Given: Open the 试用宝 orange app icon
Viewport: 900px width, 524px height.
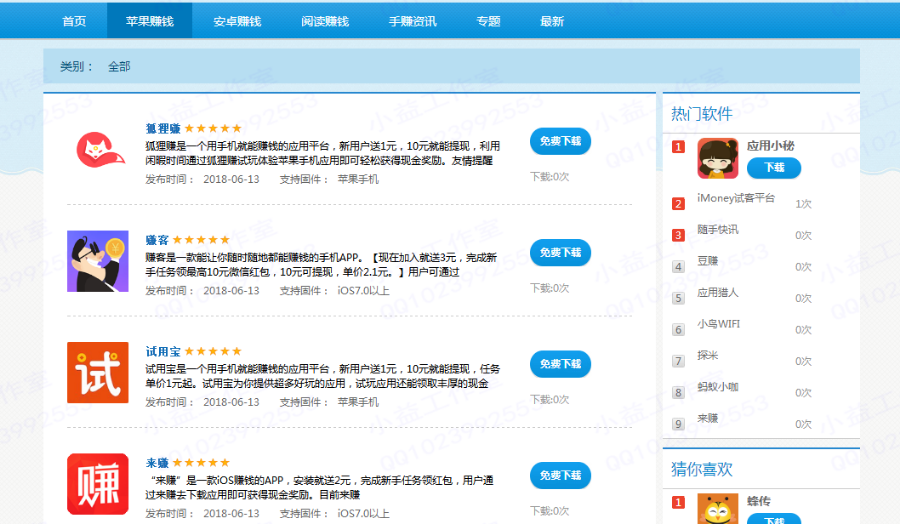Looking at the screenshot, I should click(x=98, y=372).
